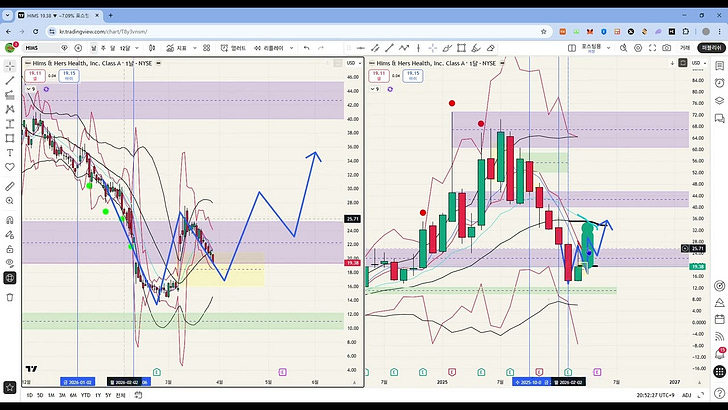
Task: Open the calendar icon in right sidebar
Action: pos(719,319)
